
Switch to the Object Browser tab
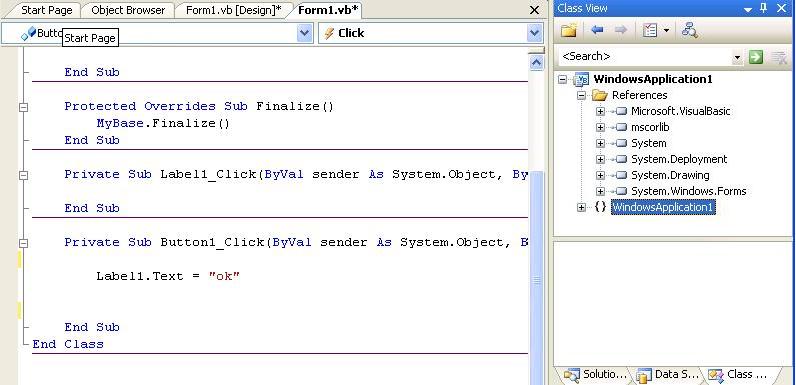click(128, 10)
